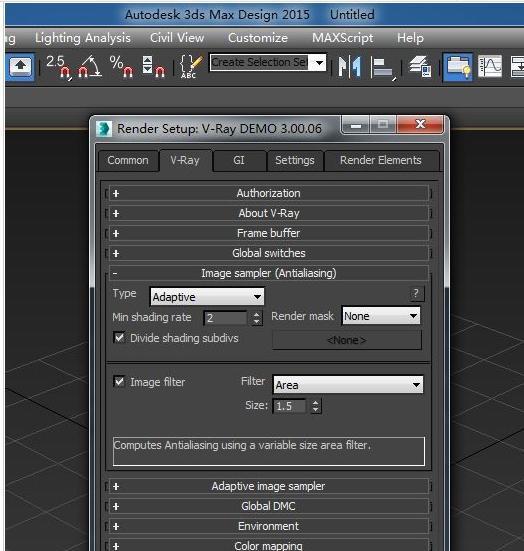Open the Customize menu
The height and width of the screenshot is (551, 524).
258,38
